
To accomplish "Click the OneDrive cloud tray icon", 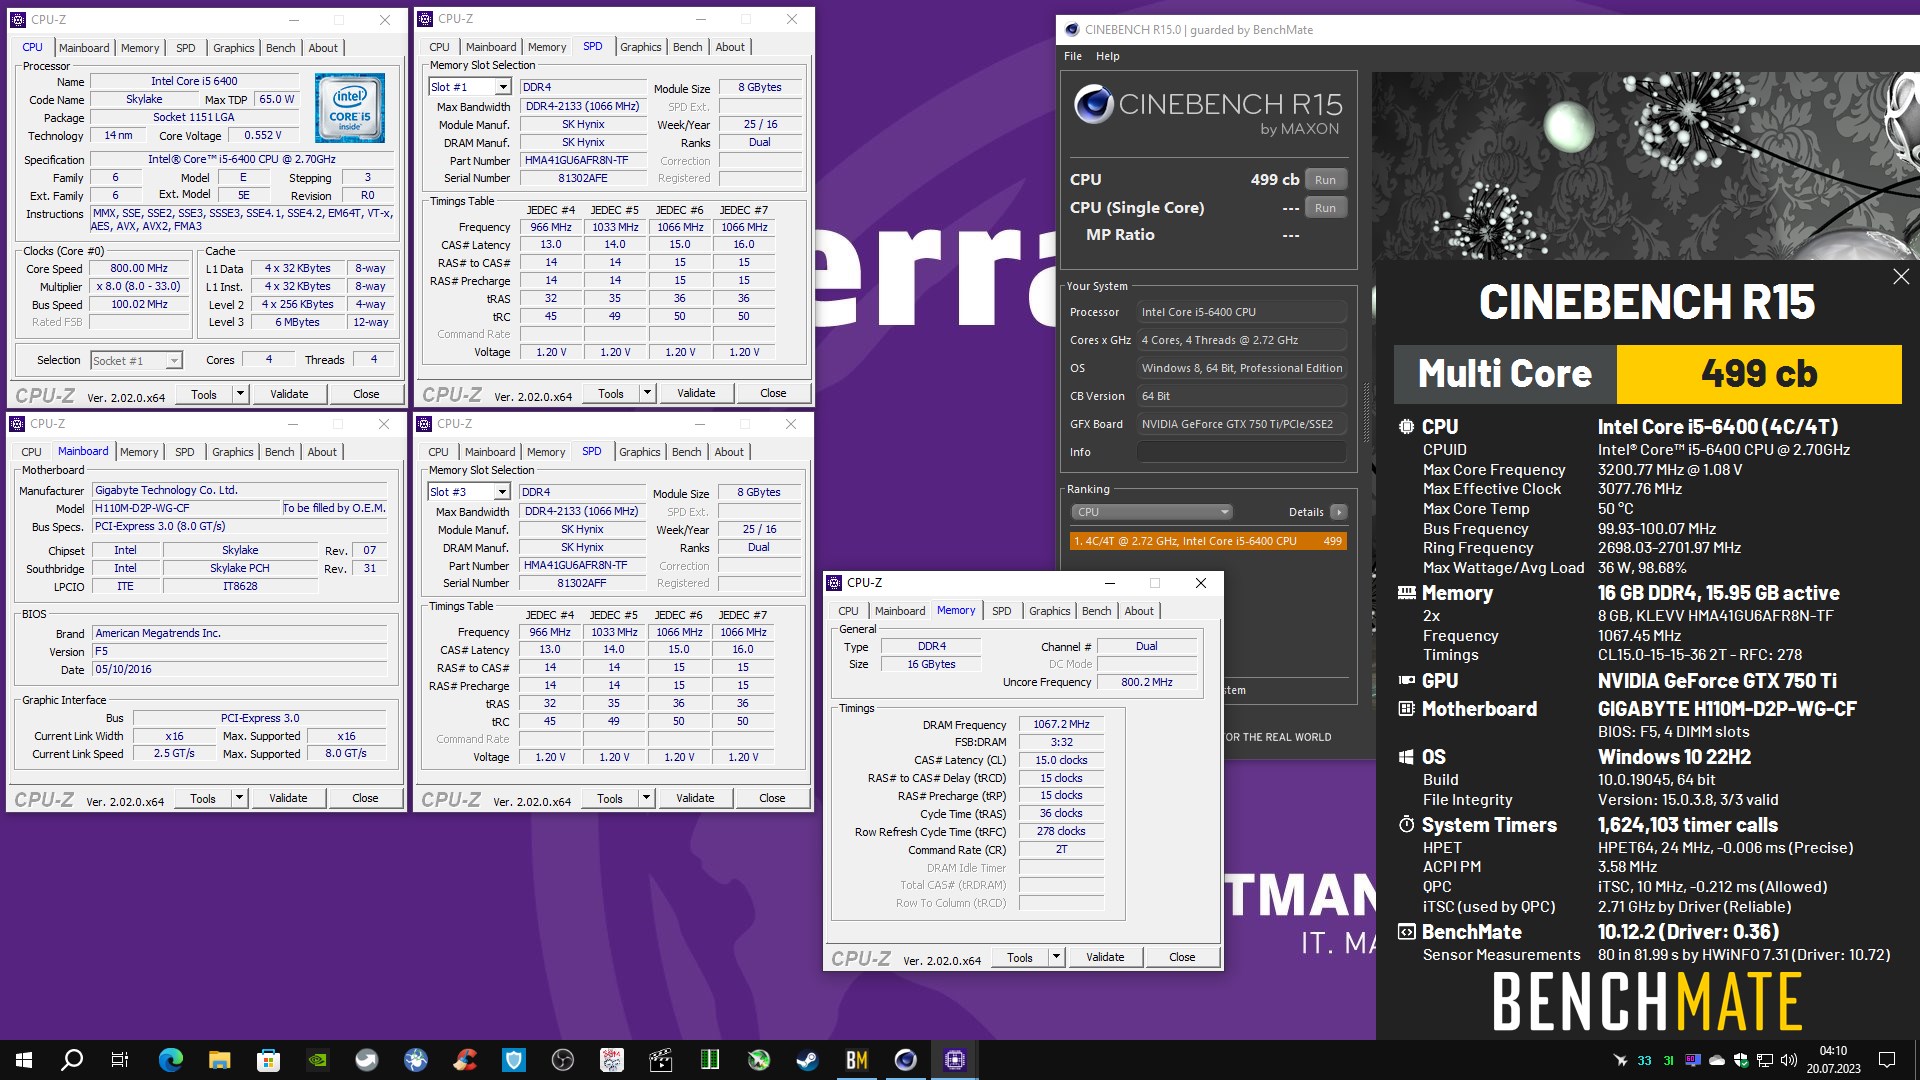I will 1717,1060.
